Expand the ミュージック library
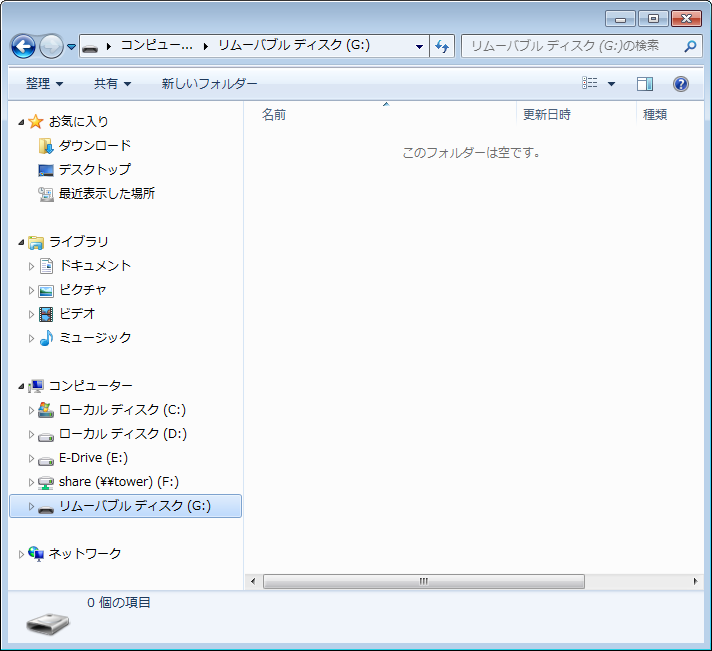 click(31, 339)
